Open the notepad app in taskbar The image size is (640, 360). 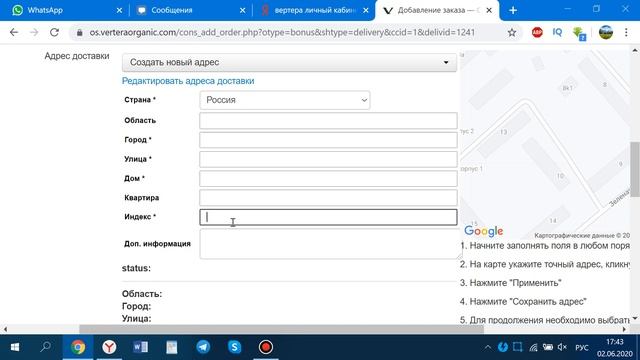172,347
